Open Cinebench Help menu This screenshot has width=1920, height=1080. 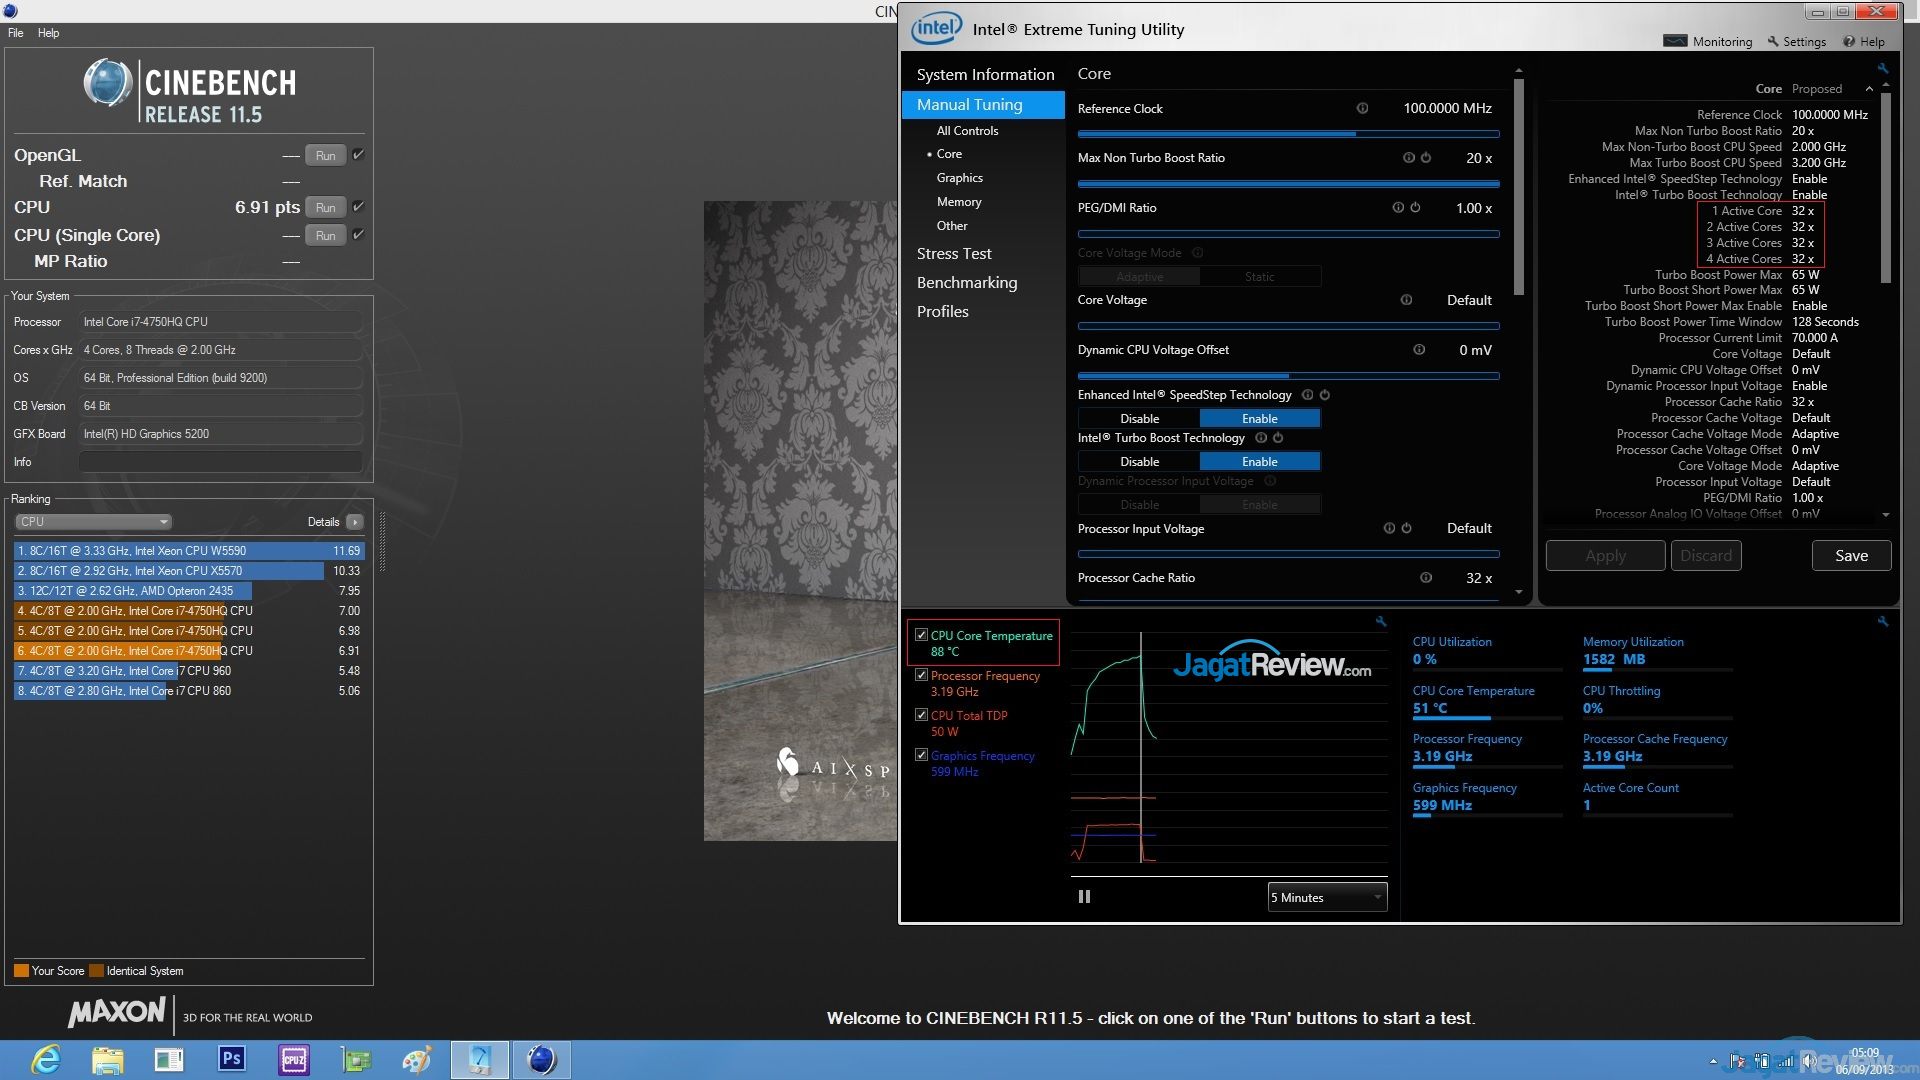pos(48,33)
